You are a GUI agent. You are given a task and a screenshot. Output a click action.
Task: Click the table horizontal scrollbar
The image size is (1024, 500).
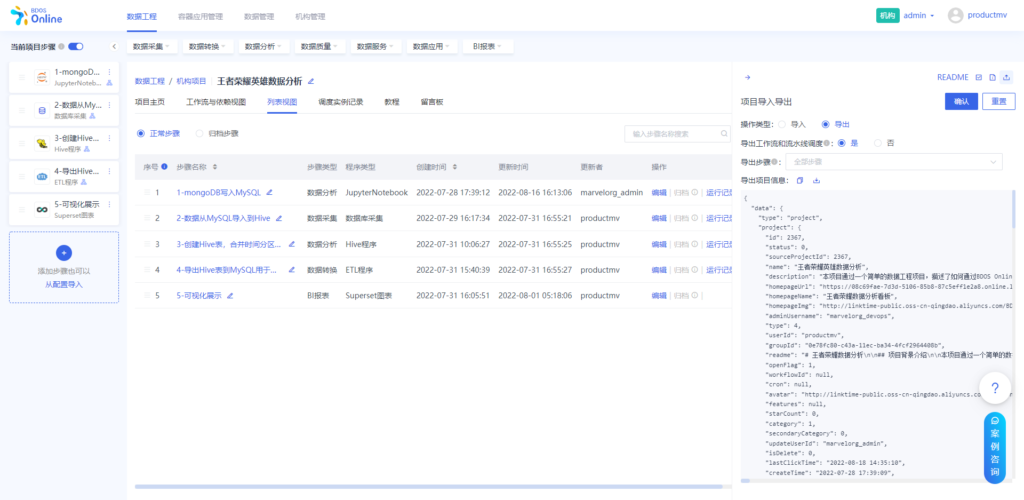pos(428,486)
